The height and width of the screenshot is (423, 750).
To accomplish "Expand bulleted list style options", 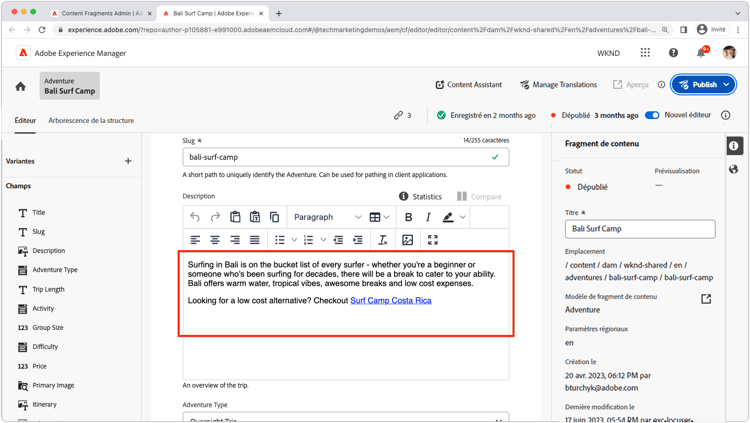I will 294,240.
